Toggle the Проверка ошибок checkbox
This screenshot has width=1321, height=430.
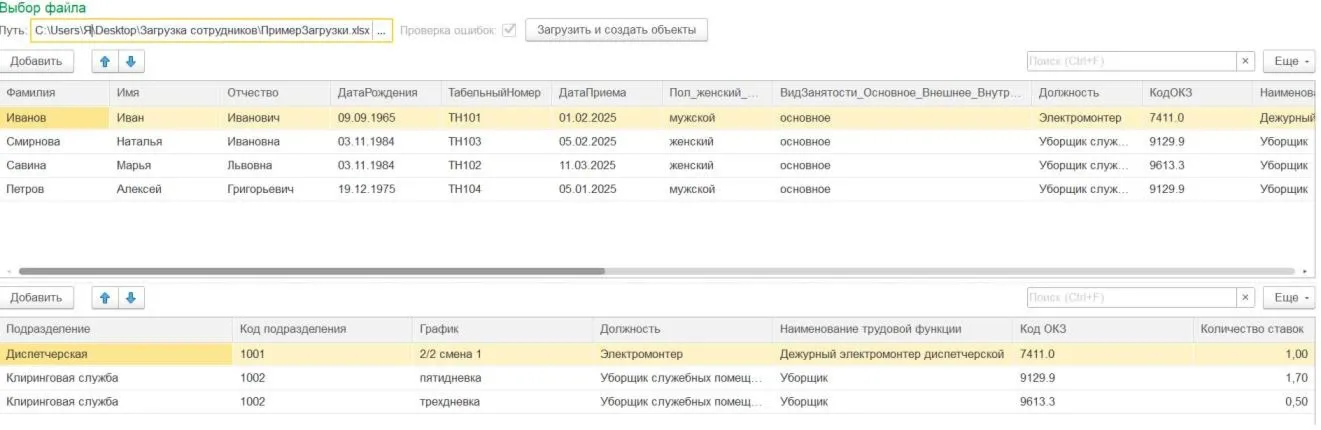point(509,30)
